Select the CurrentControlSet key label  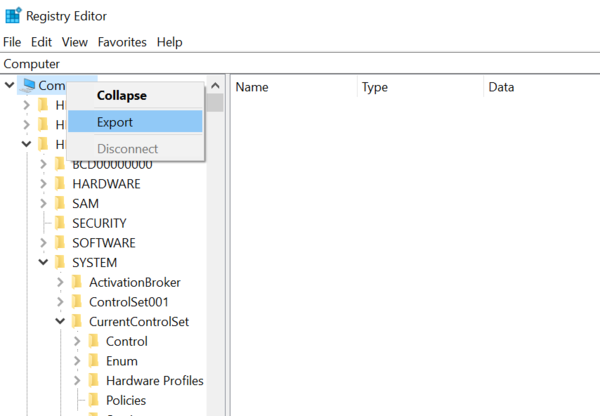click(139, 321)
